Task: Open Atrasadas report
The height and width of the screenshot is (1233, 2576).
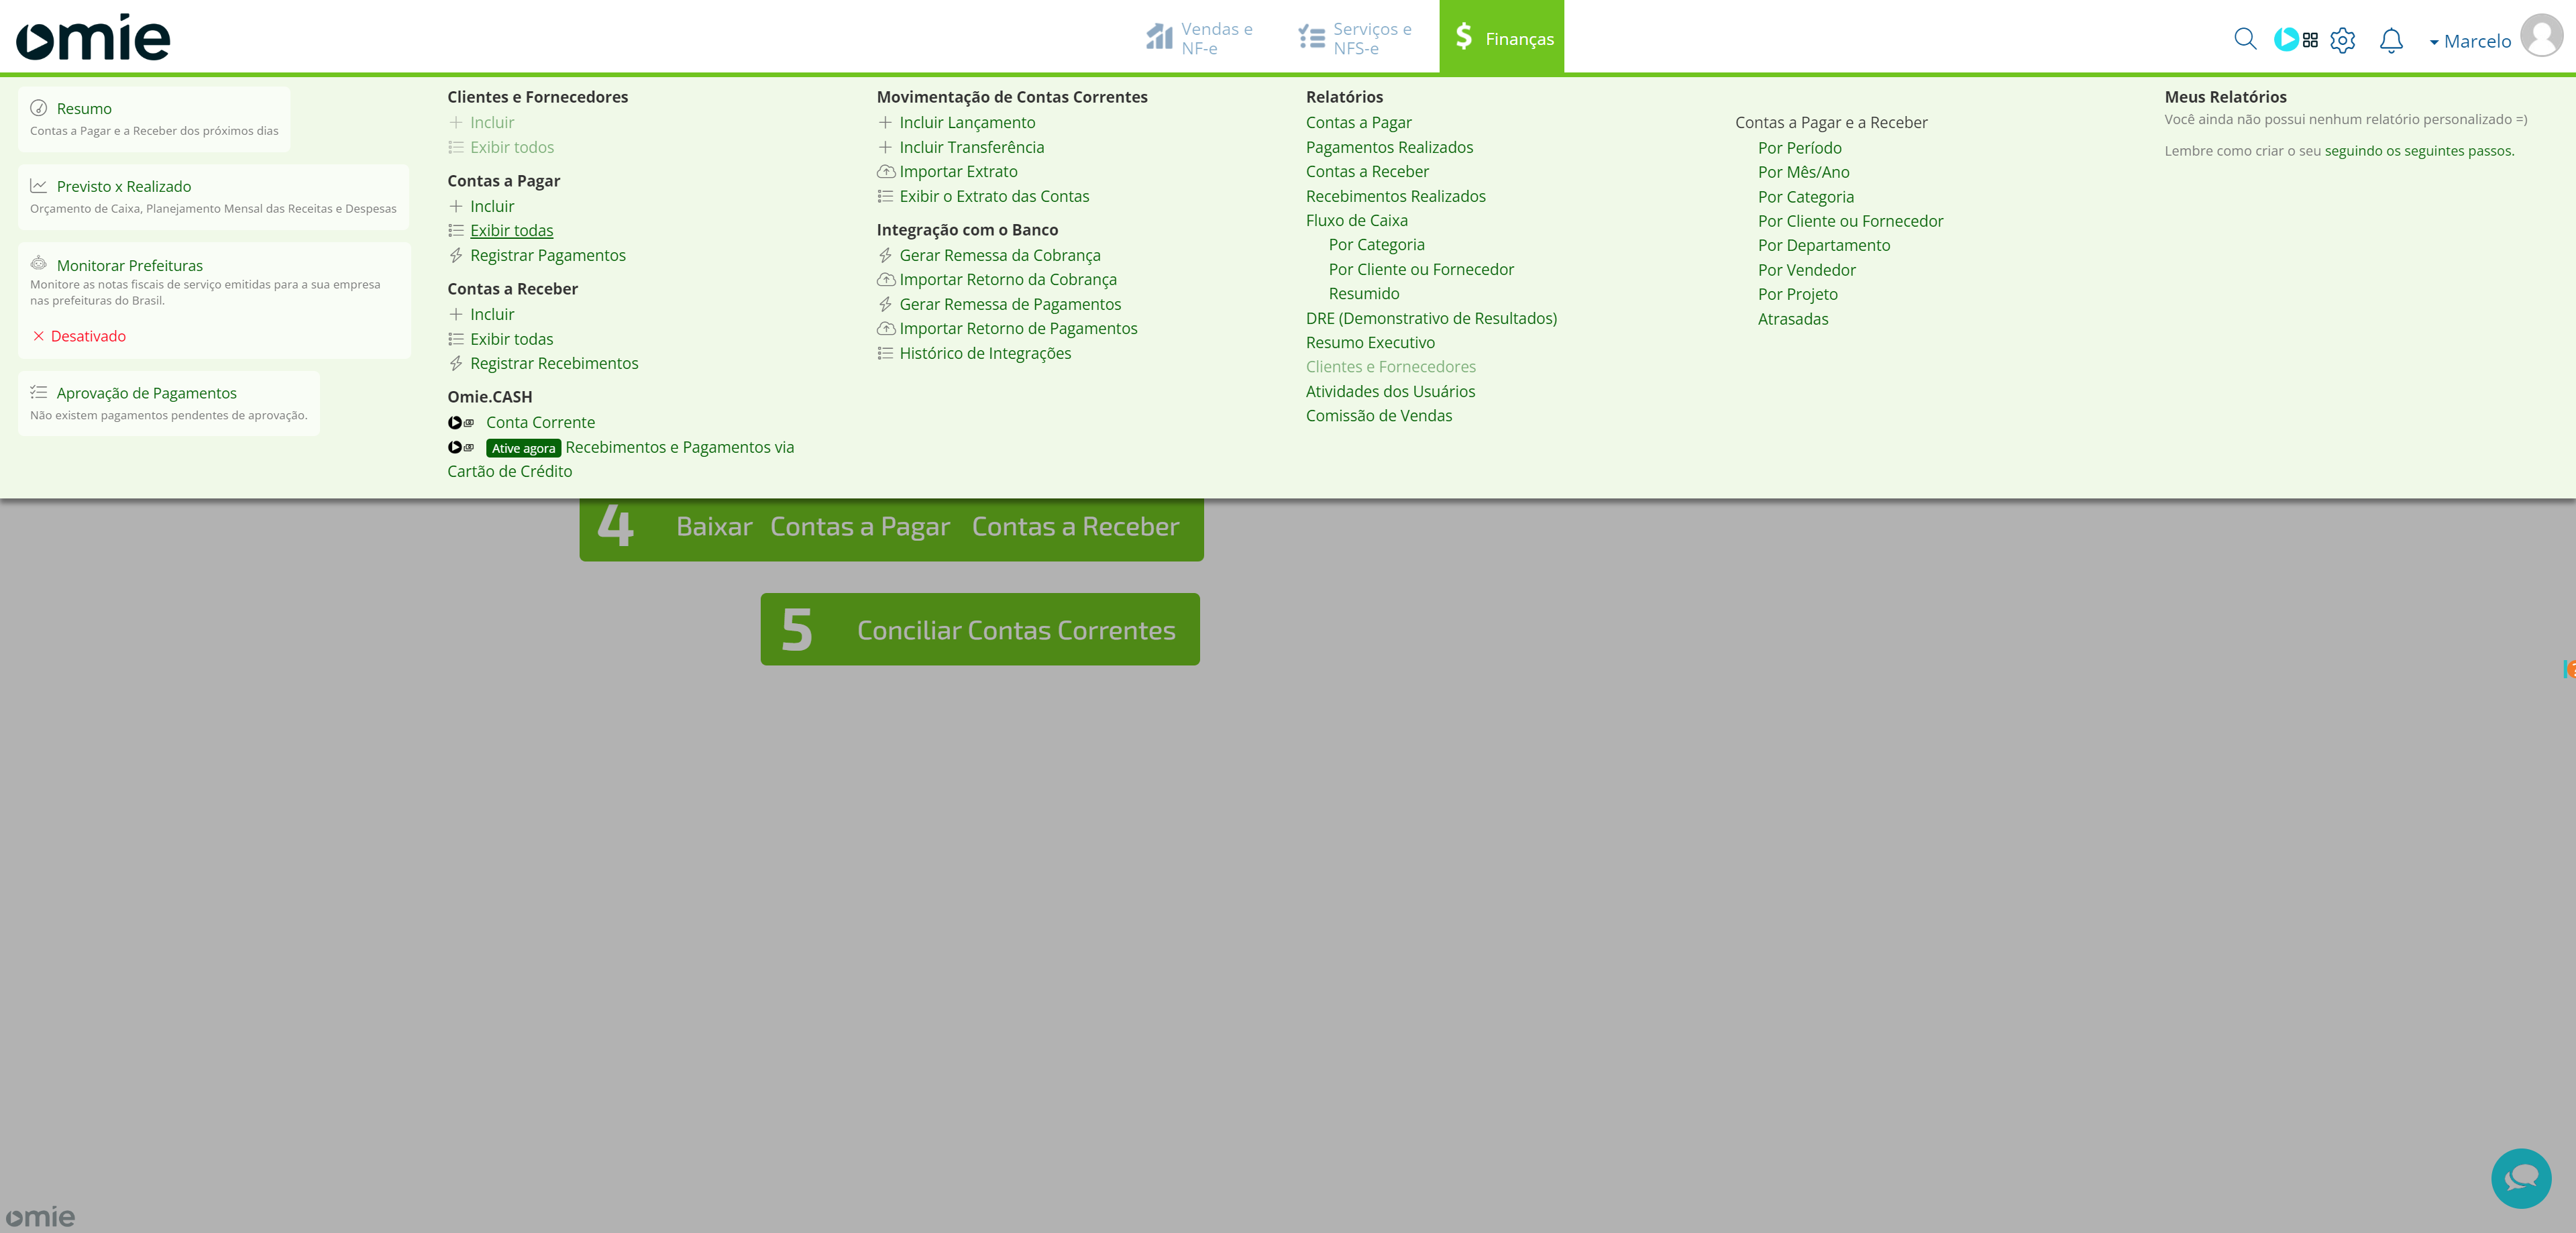Action: click(x=1792, y=319)
